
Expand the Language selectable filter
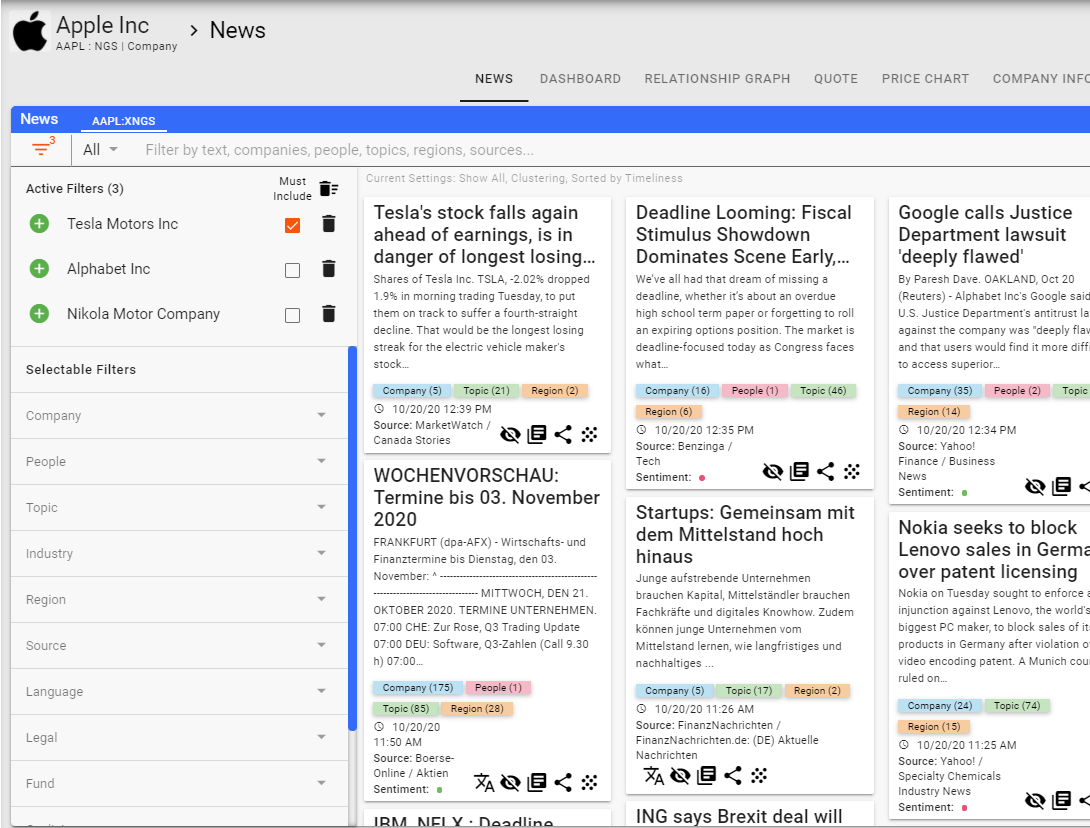(x=179, y=691)
